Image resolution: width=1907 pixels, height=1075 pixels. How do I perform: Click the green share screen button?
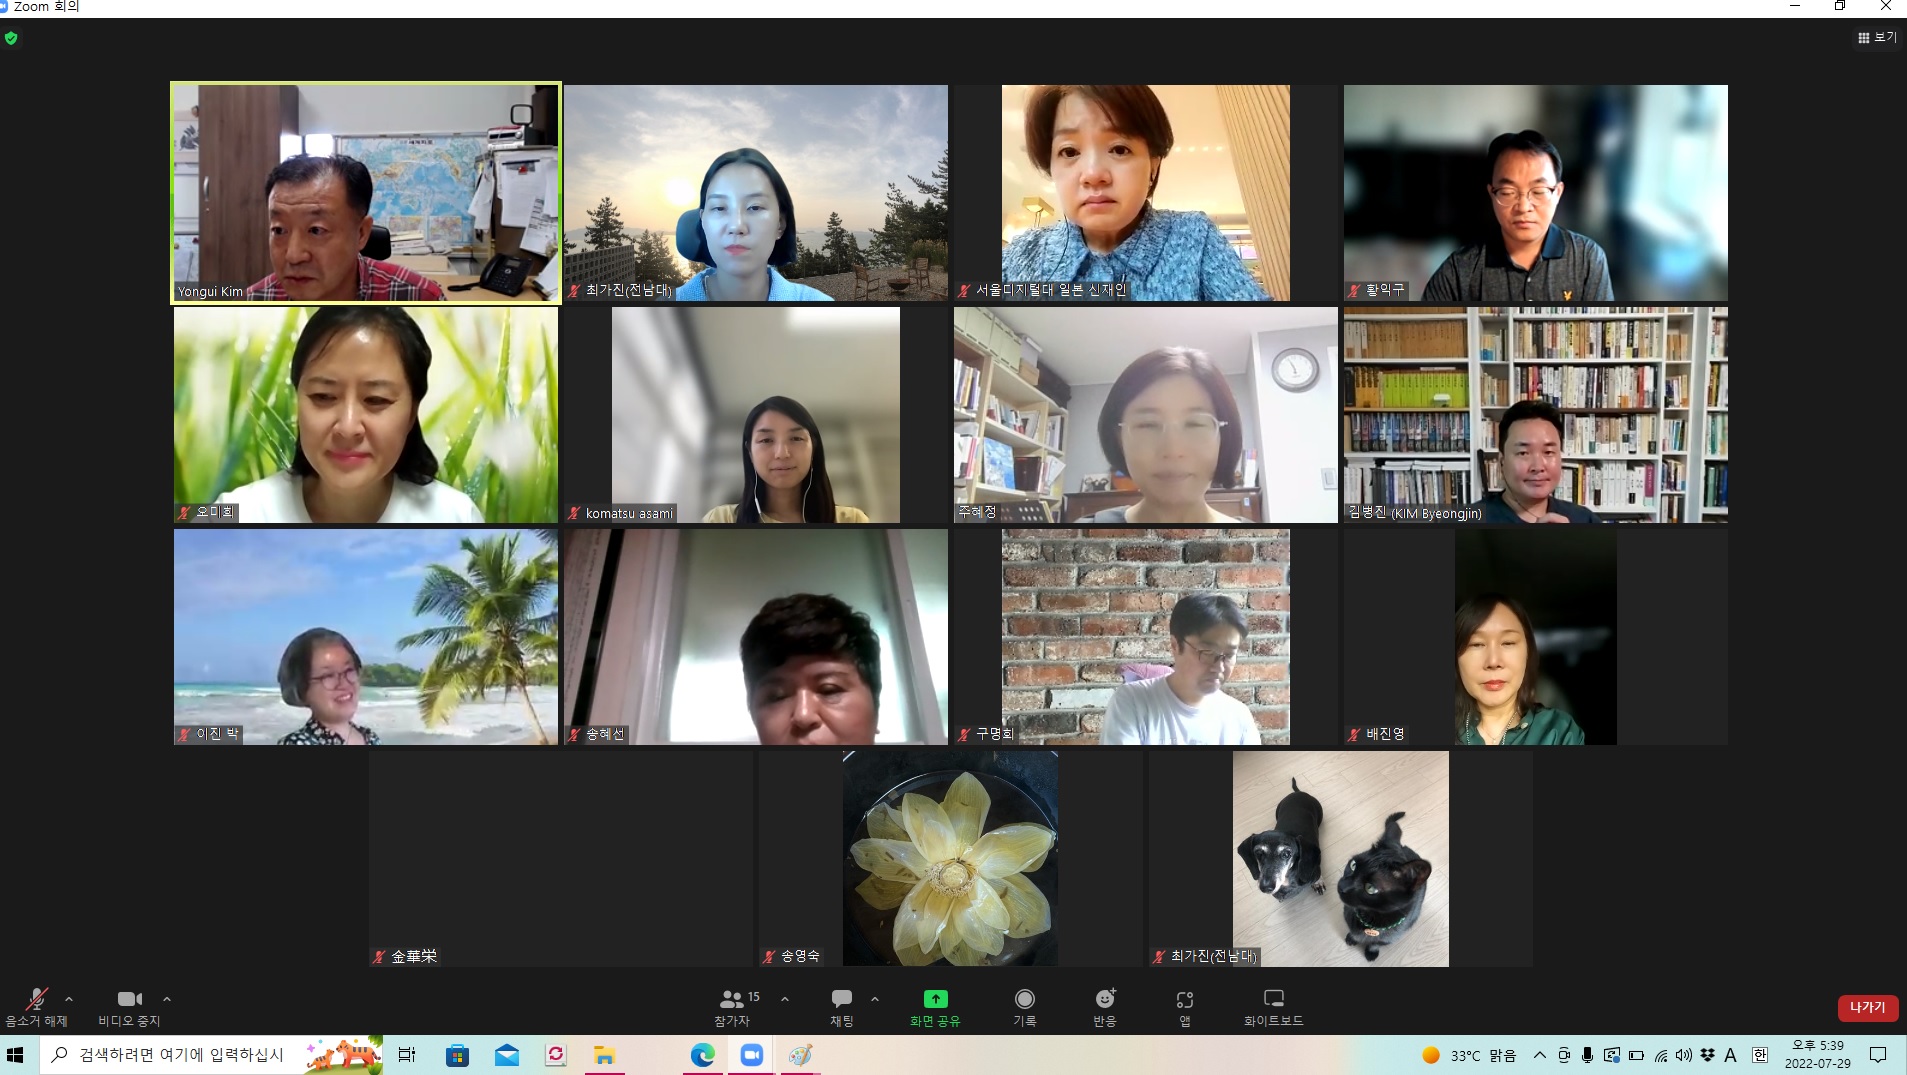pyautogui.click(x=935, y=1006)
